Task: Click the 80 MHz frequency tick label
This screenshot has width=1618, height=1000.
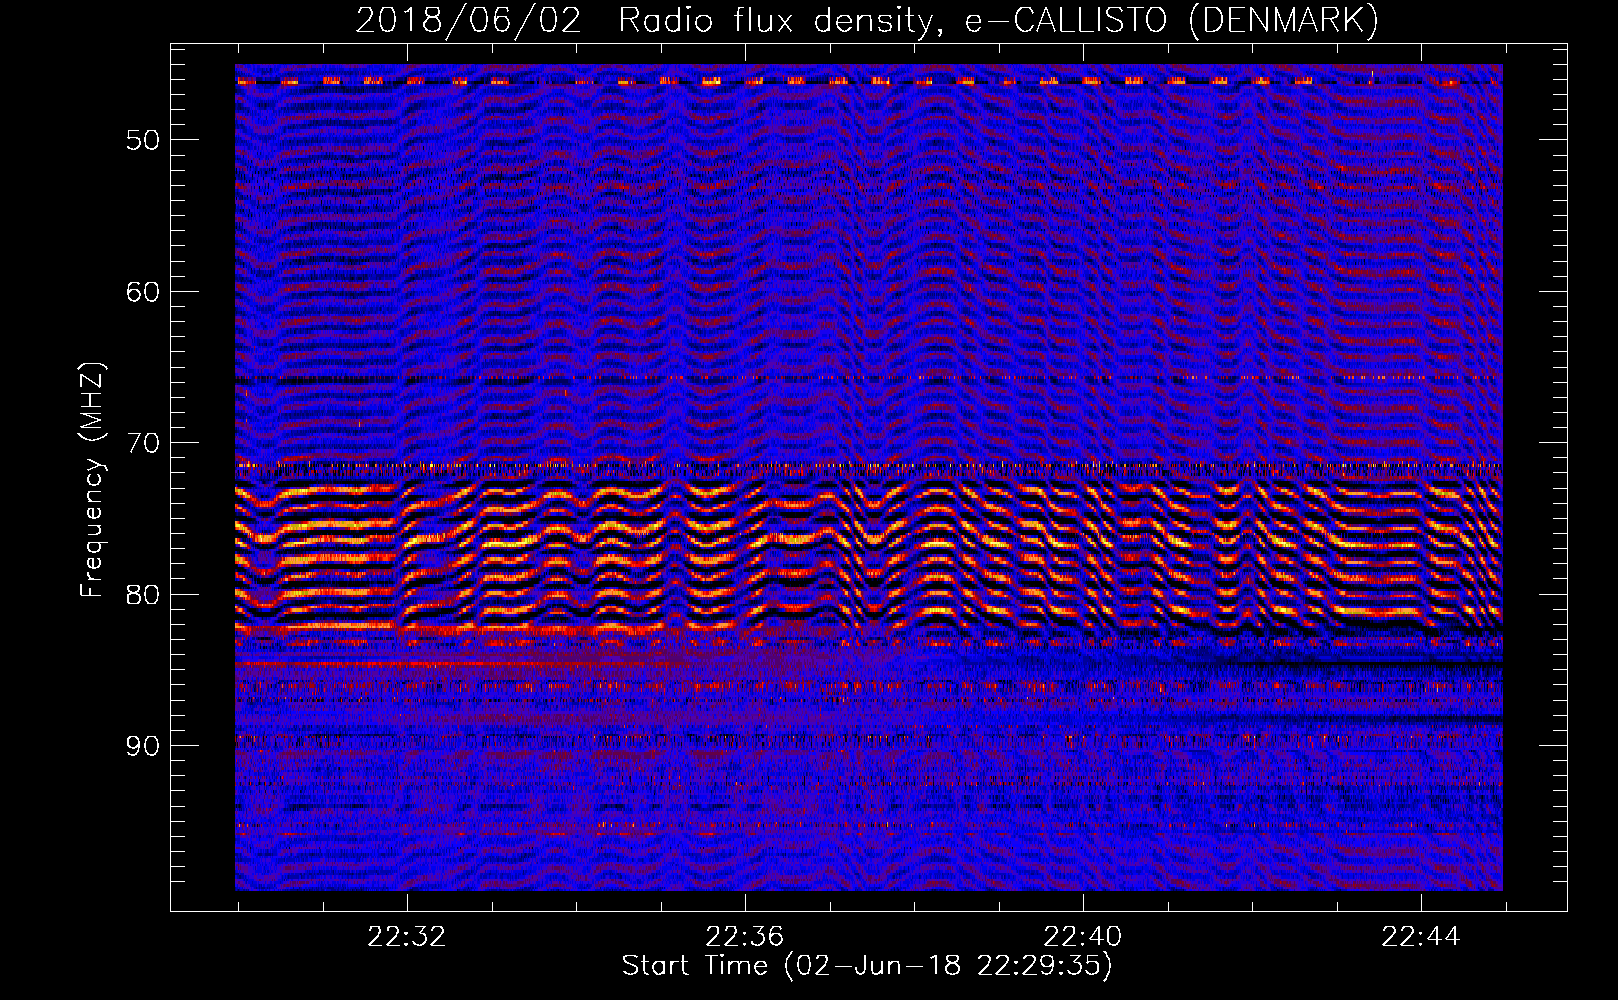Action: (x=142, y=595)
